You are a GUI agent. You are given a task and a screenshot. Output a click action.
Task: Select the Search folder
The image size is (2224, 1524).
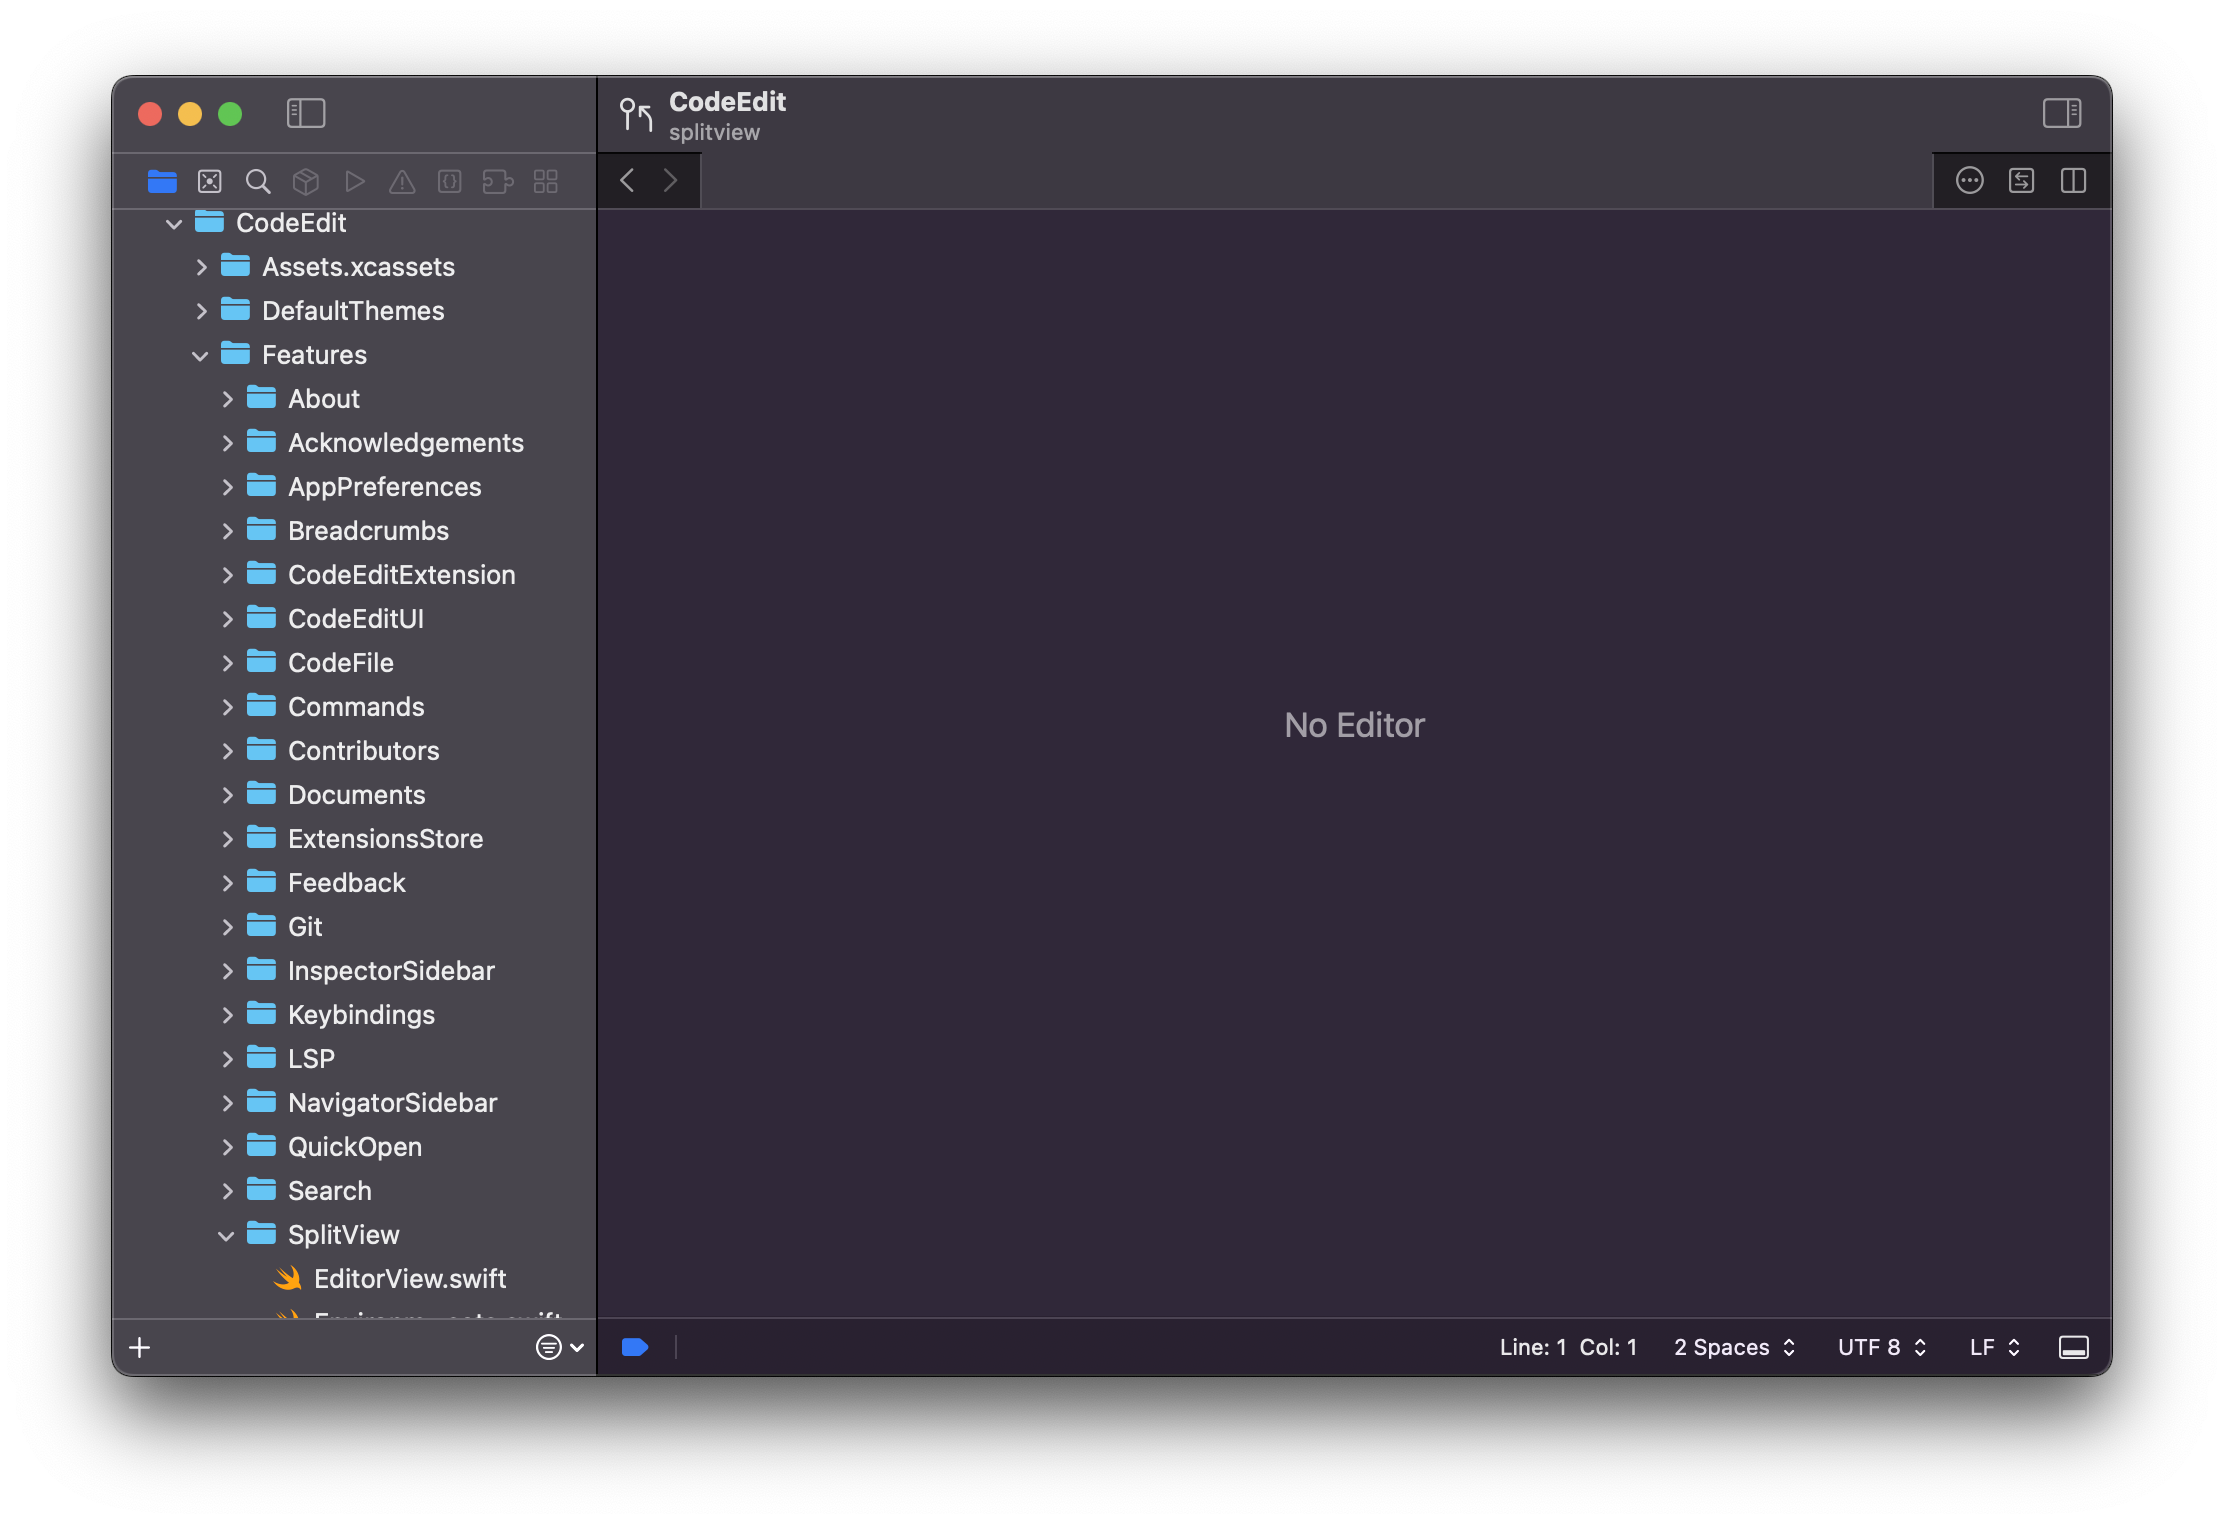click(x=355, y=1191)
